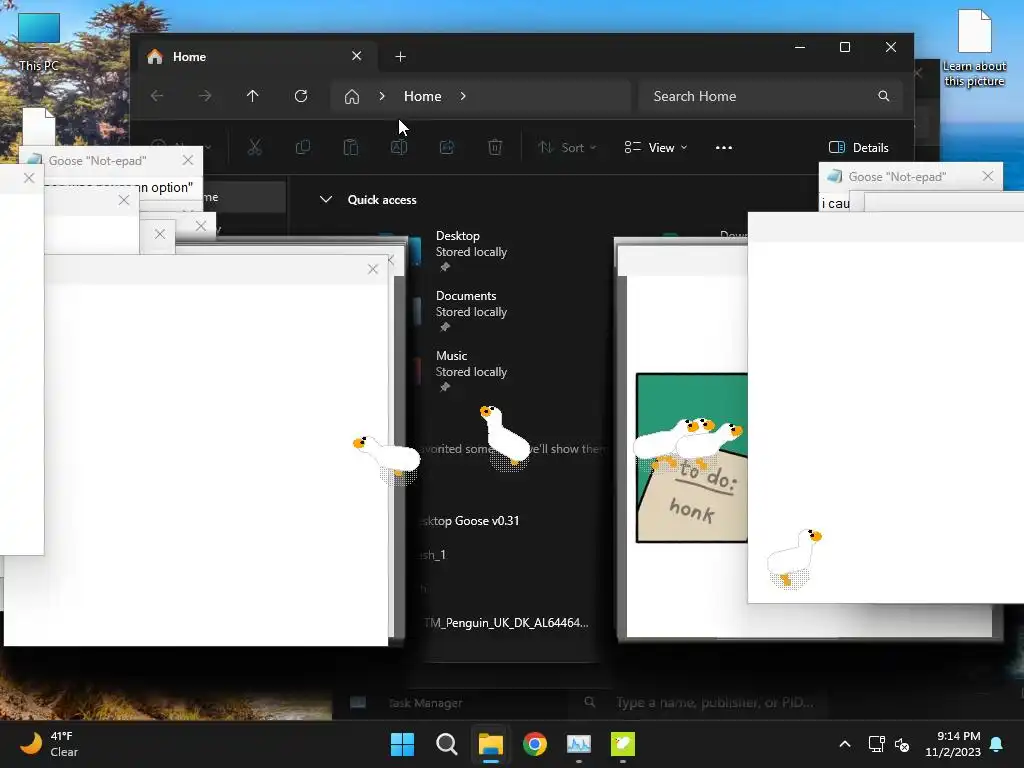Close the large blank window at left
This screenshot has width=1024, height=768.
click(373, 269)
